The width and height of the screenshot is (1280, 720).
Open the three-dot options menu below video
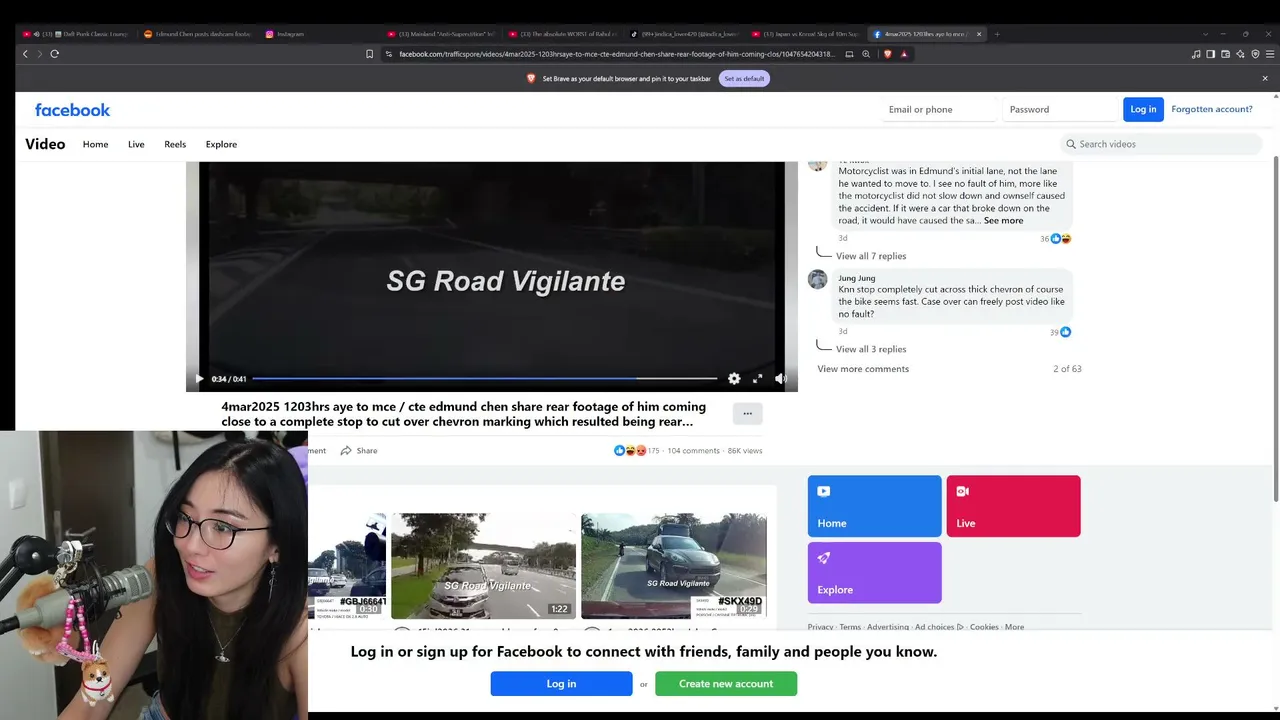(x=747, y=413)
